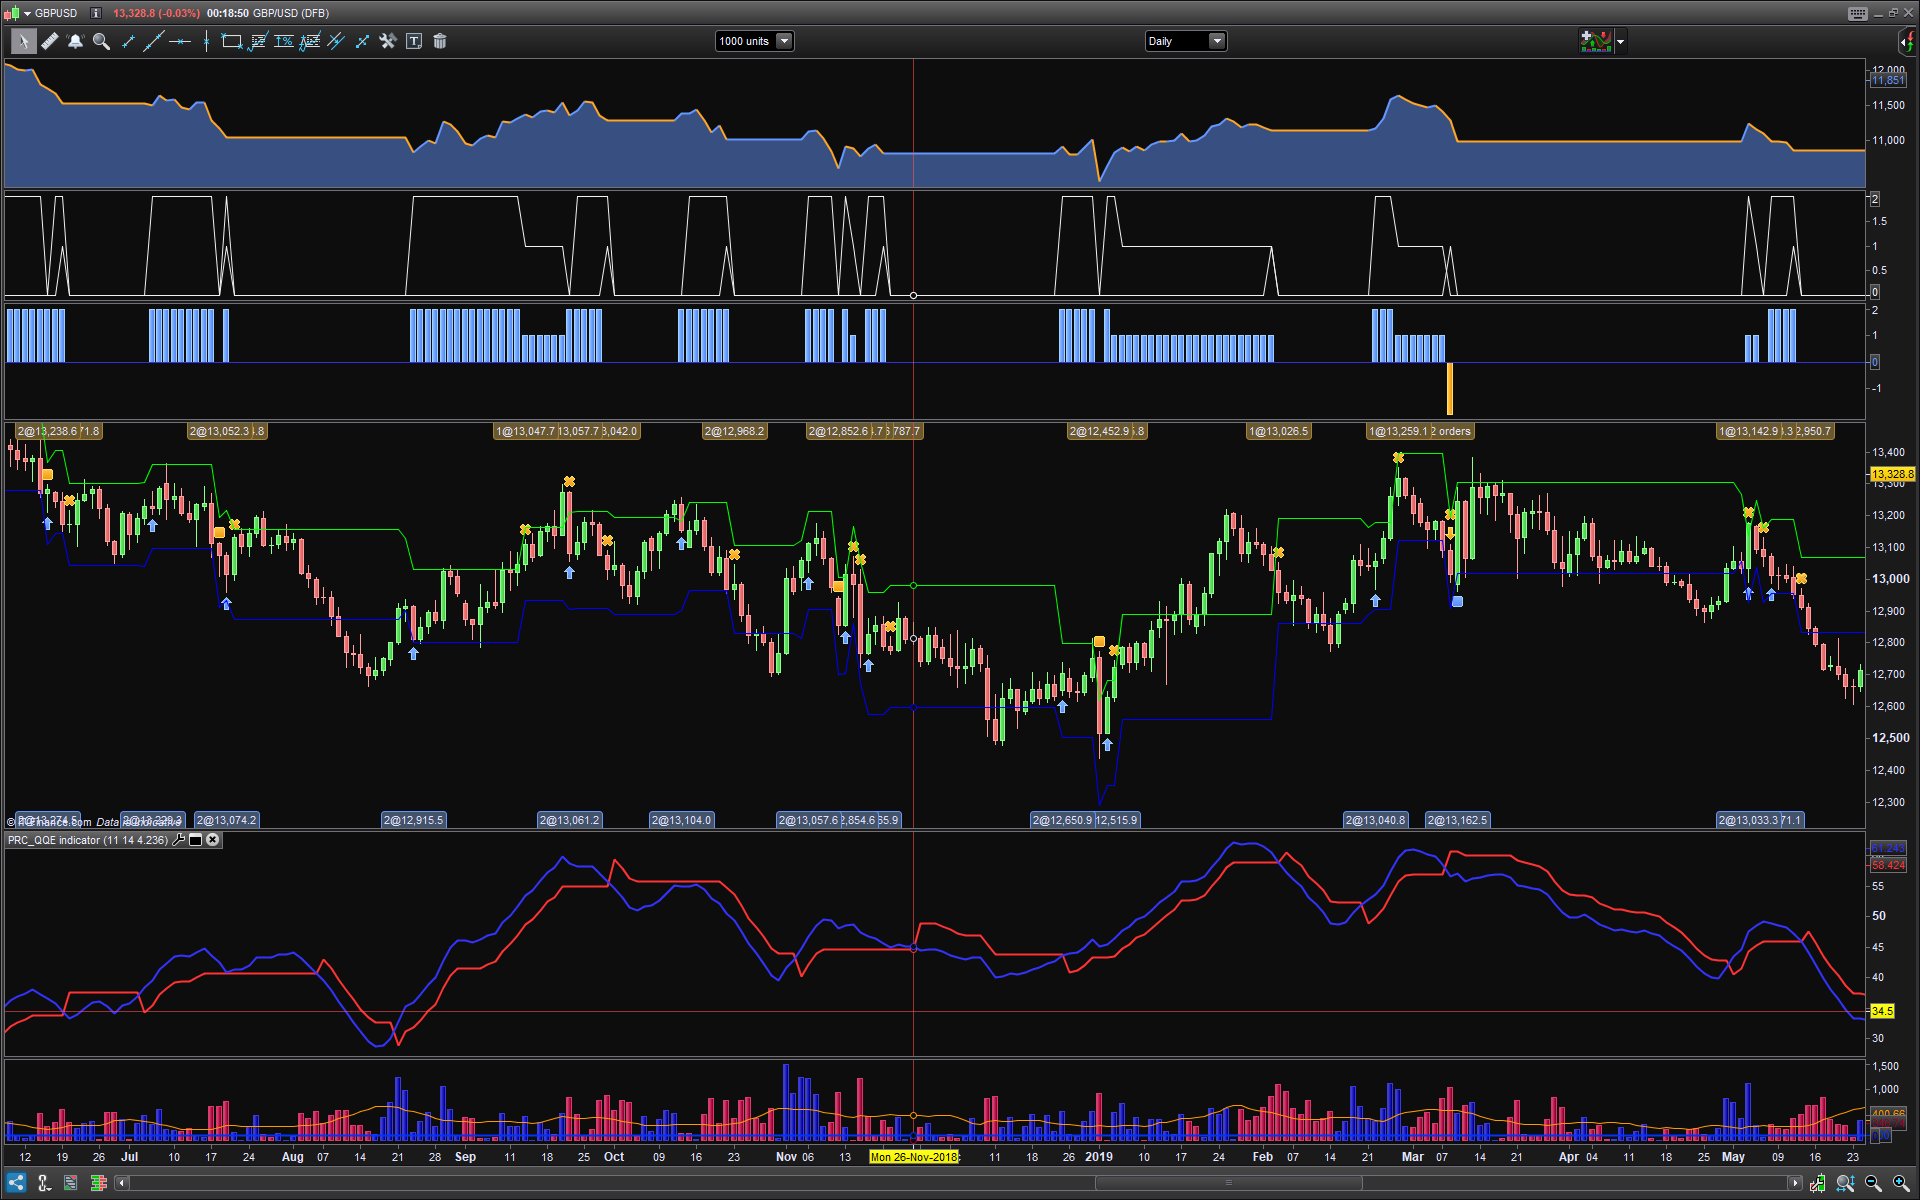
Task: Click the trash can delete objects icon
Action: click(x=440, y=41)
